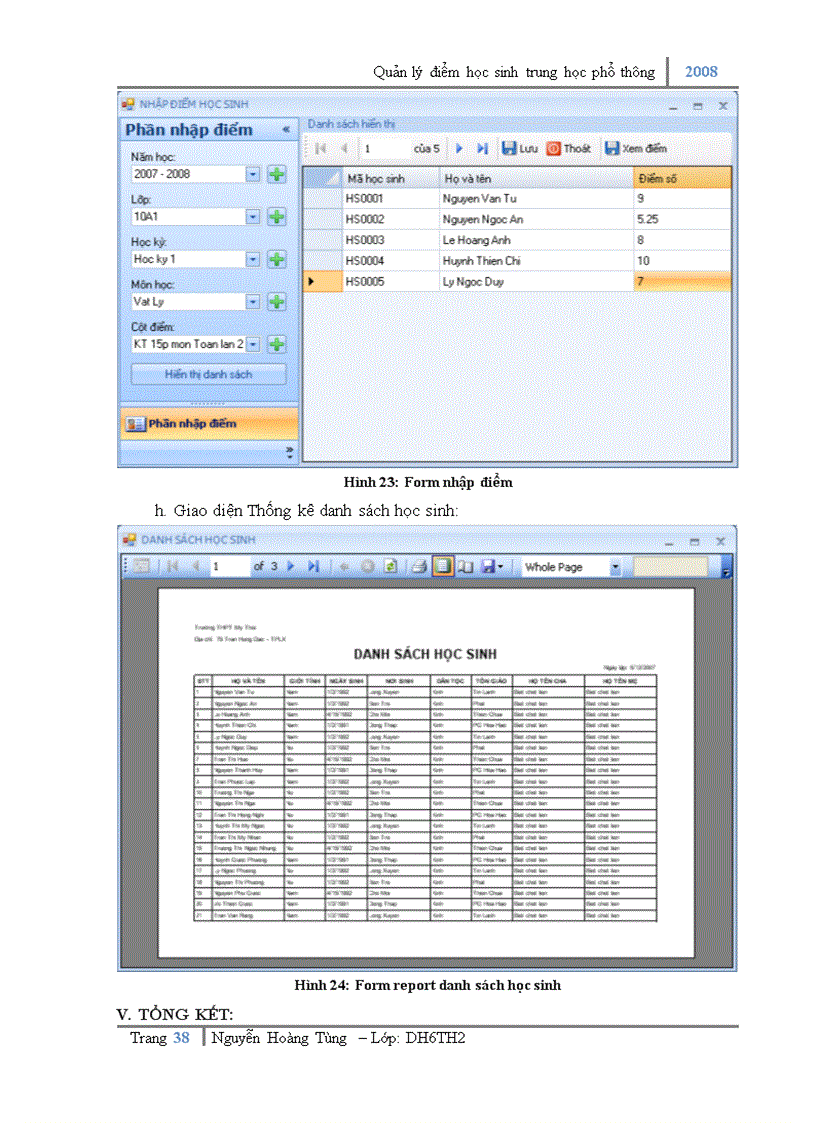
Task: Open the Năm học dropdown
Action: (x=253, y=174)
